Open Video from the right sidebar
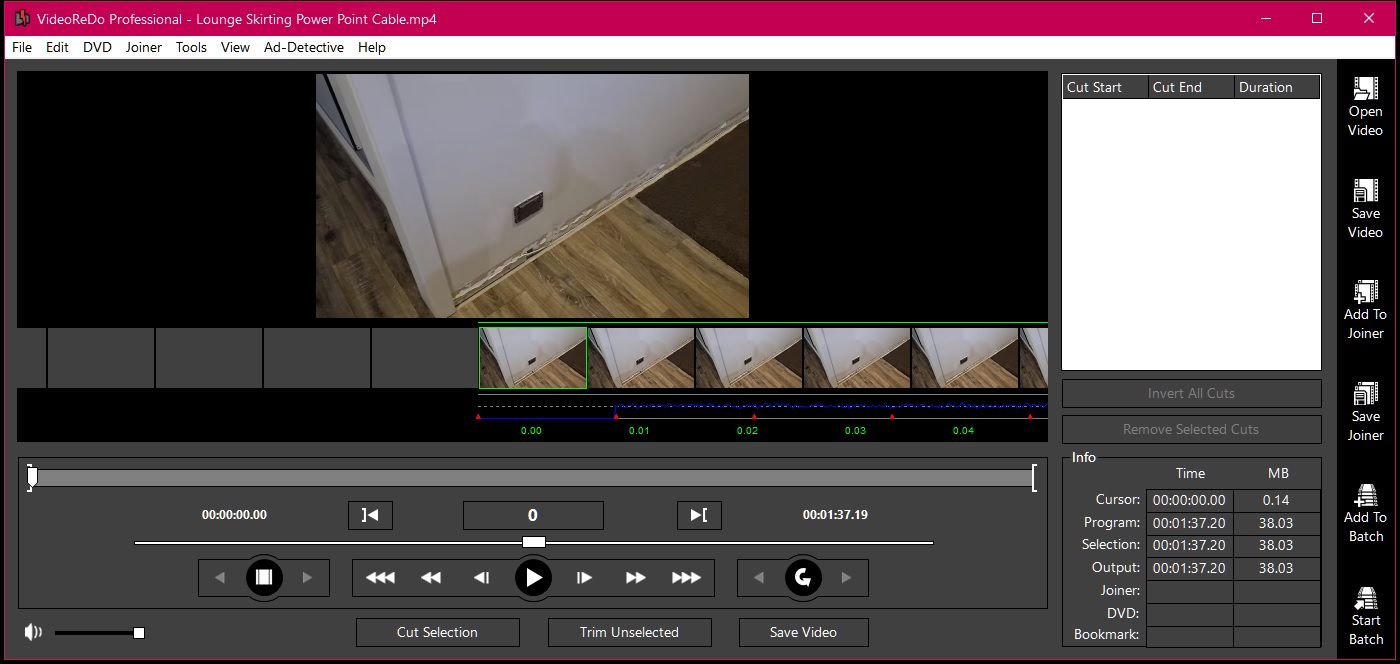Screen dimensions: 1400x664 pos(1365,107)
